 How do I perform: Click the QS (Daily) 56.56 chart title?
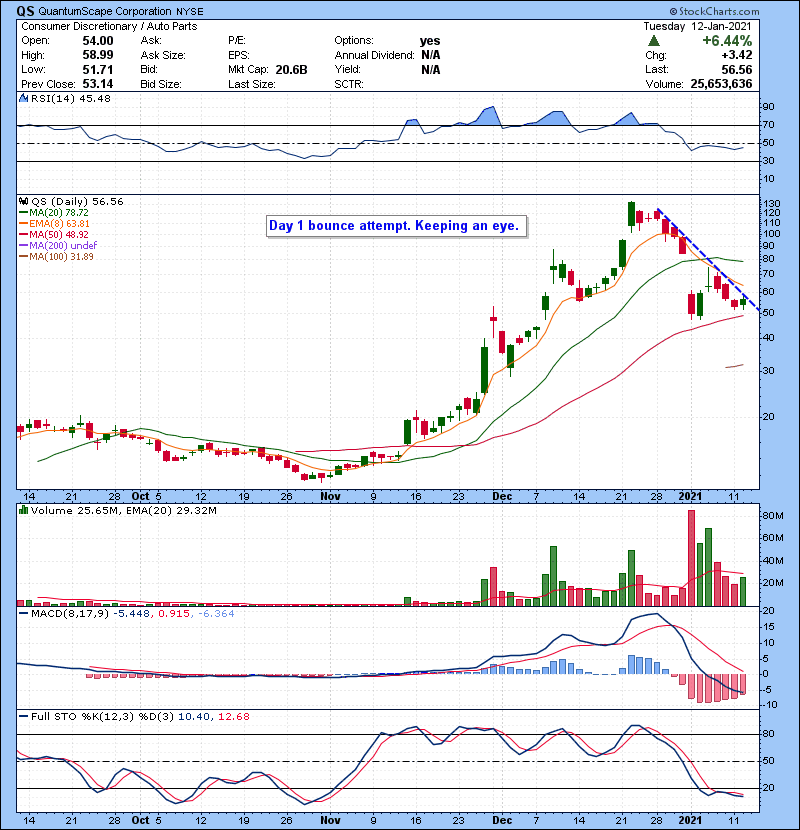click(77, 202)
